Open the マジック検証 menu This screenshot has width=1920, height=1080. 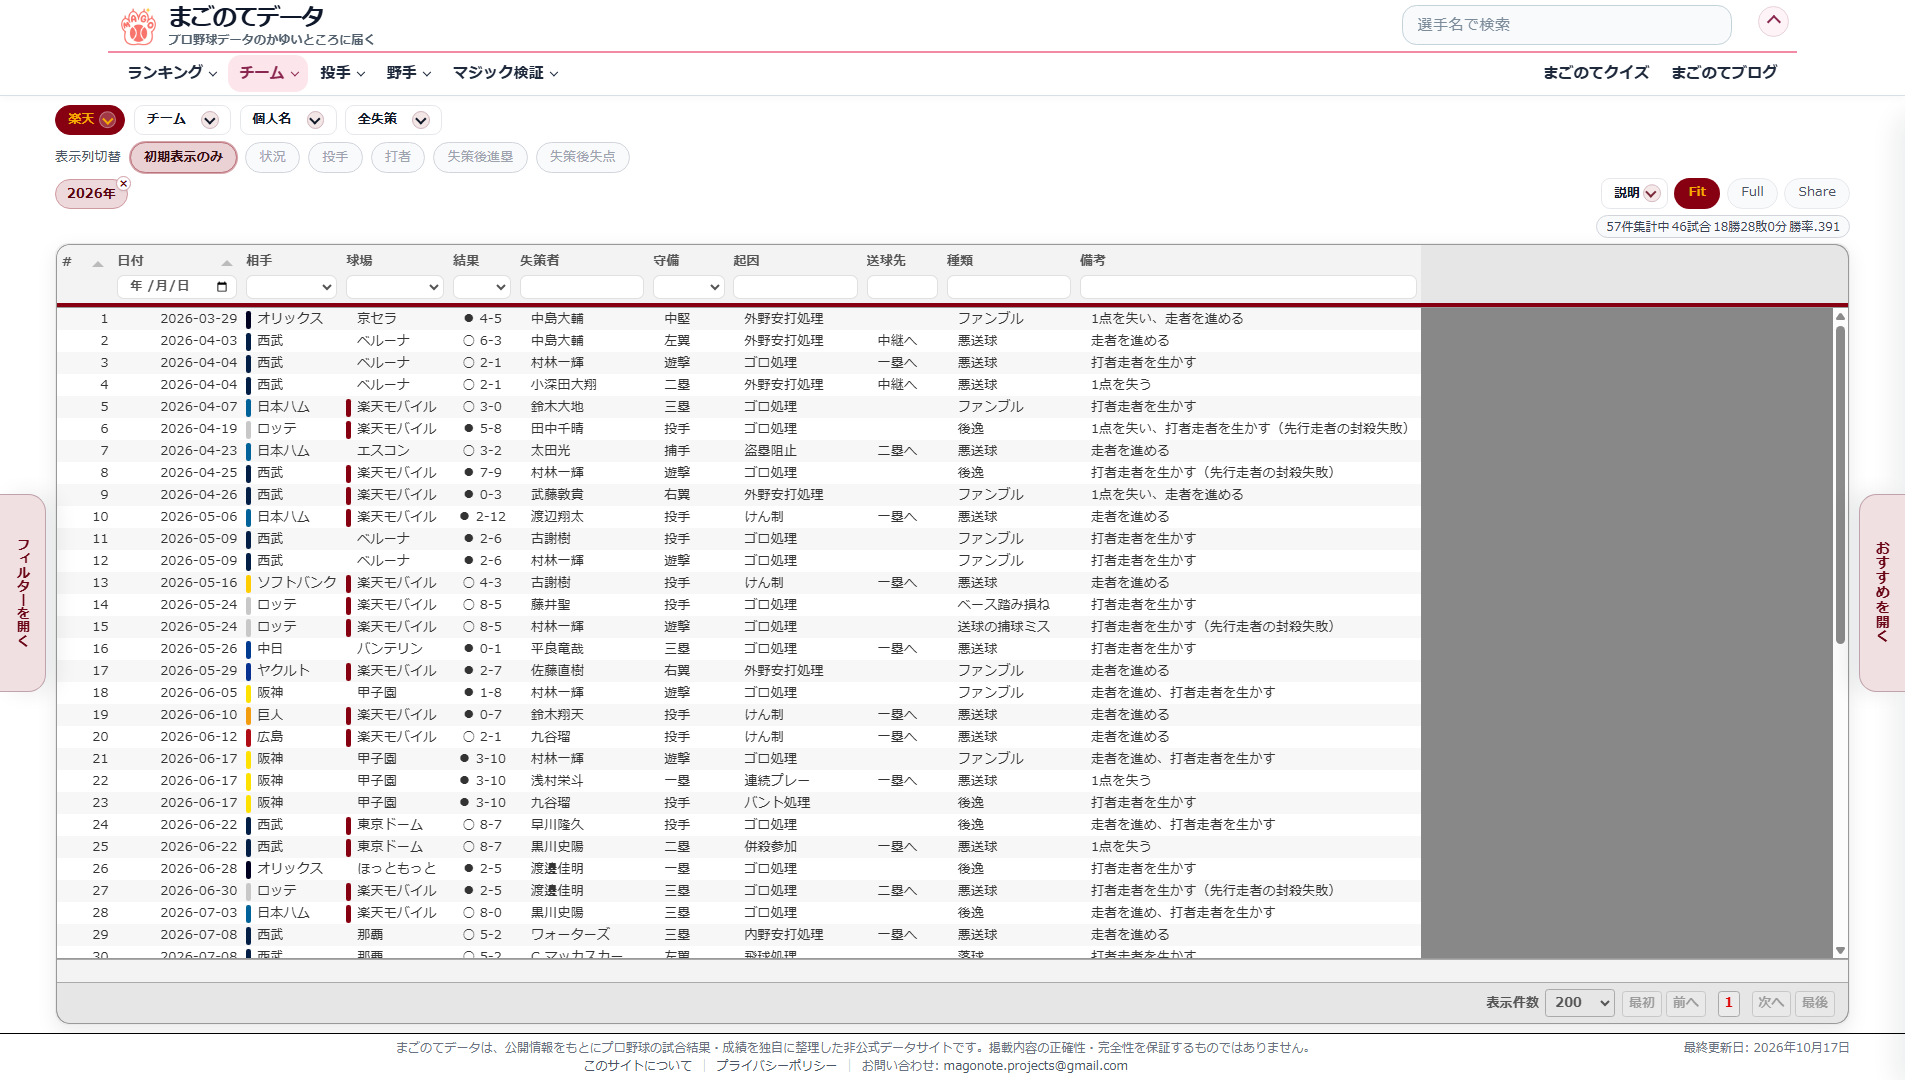pos(506,73)
